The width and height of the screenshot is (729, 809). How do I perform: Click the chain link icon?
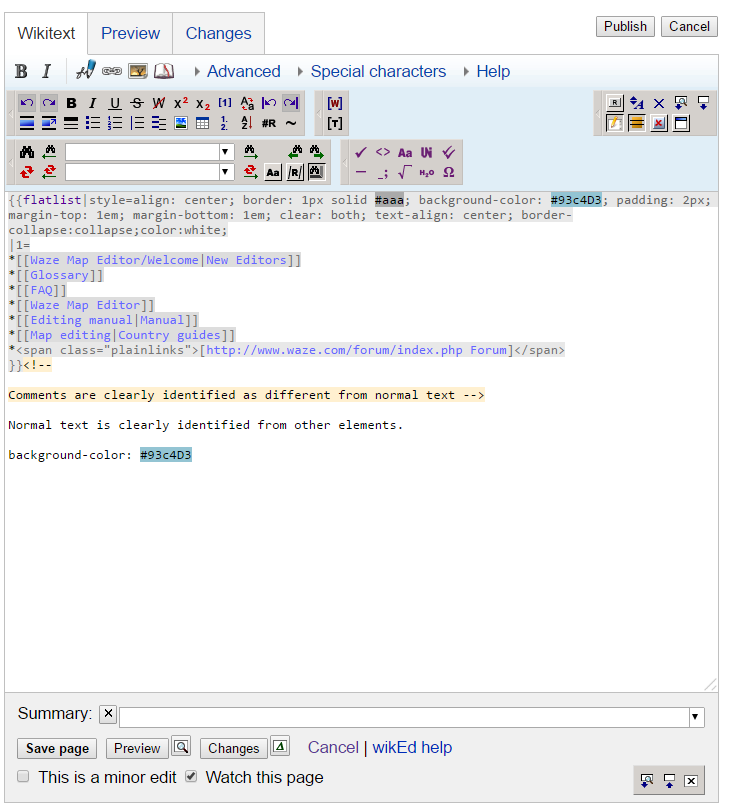pyautogui.click(x=112, y=71)
